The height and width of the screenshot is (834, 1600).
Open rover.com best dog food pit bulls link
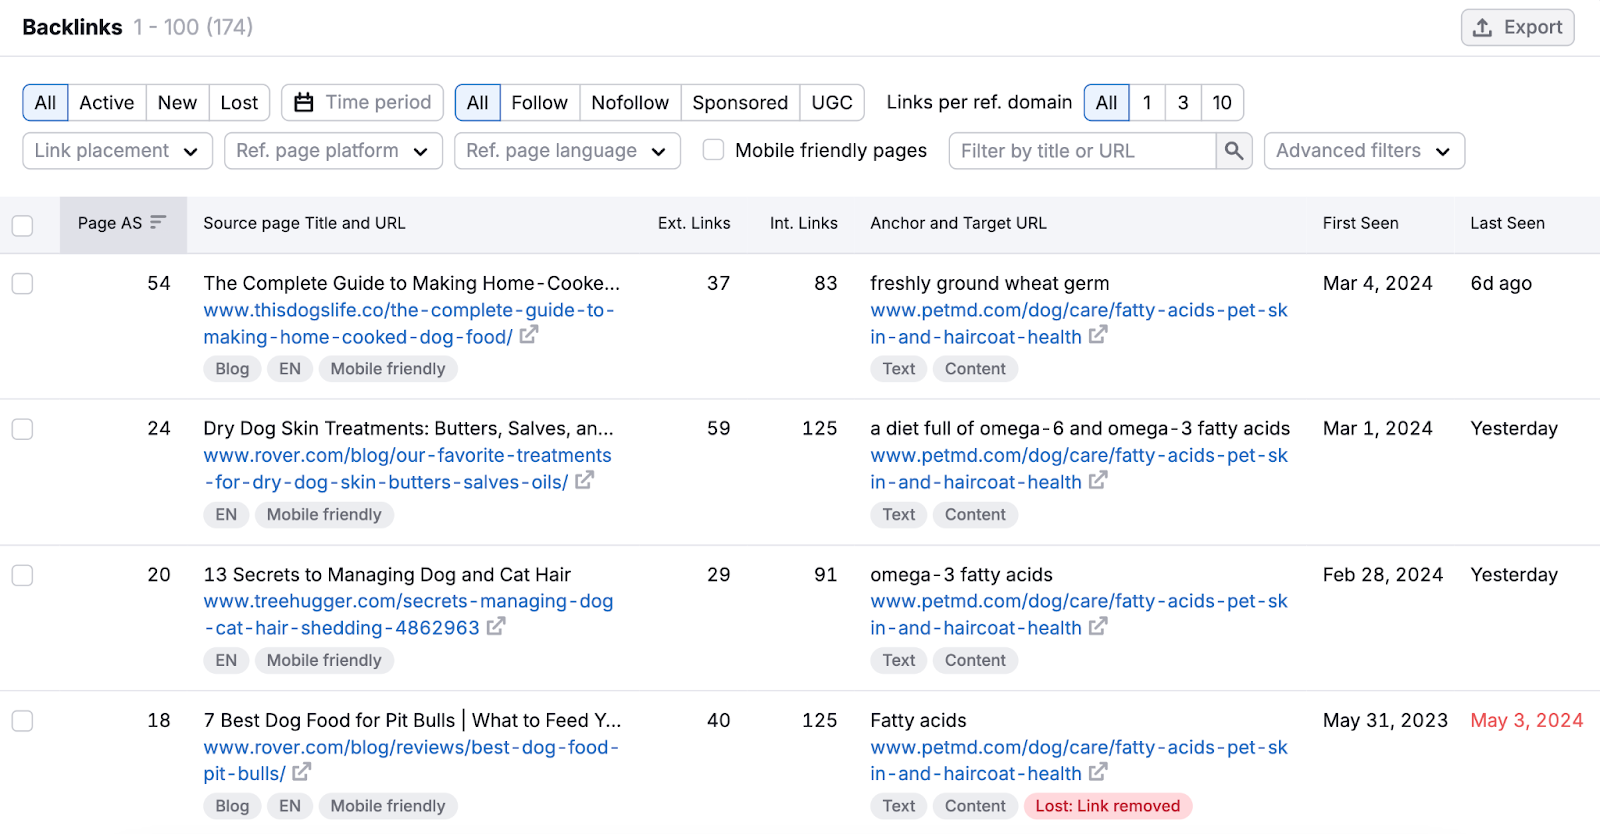(x=411, y=760)
